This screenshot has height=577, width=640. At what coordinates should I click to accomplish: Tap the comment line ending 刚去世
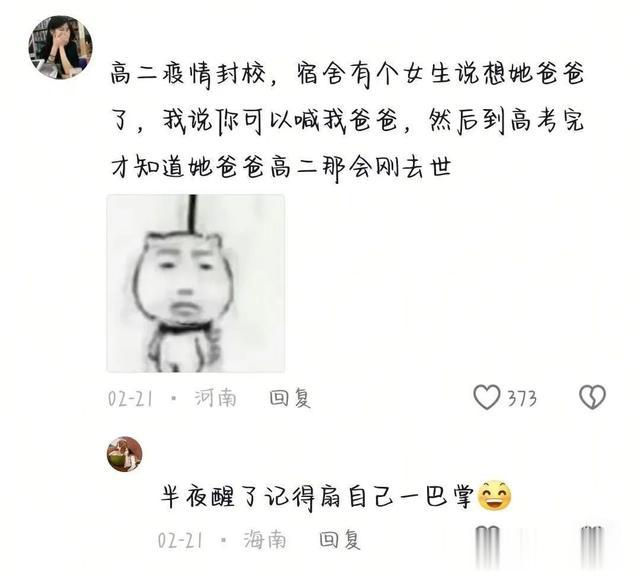[282, 168]
